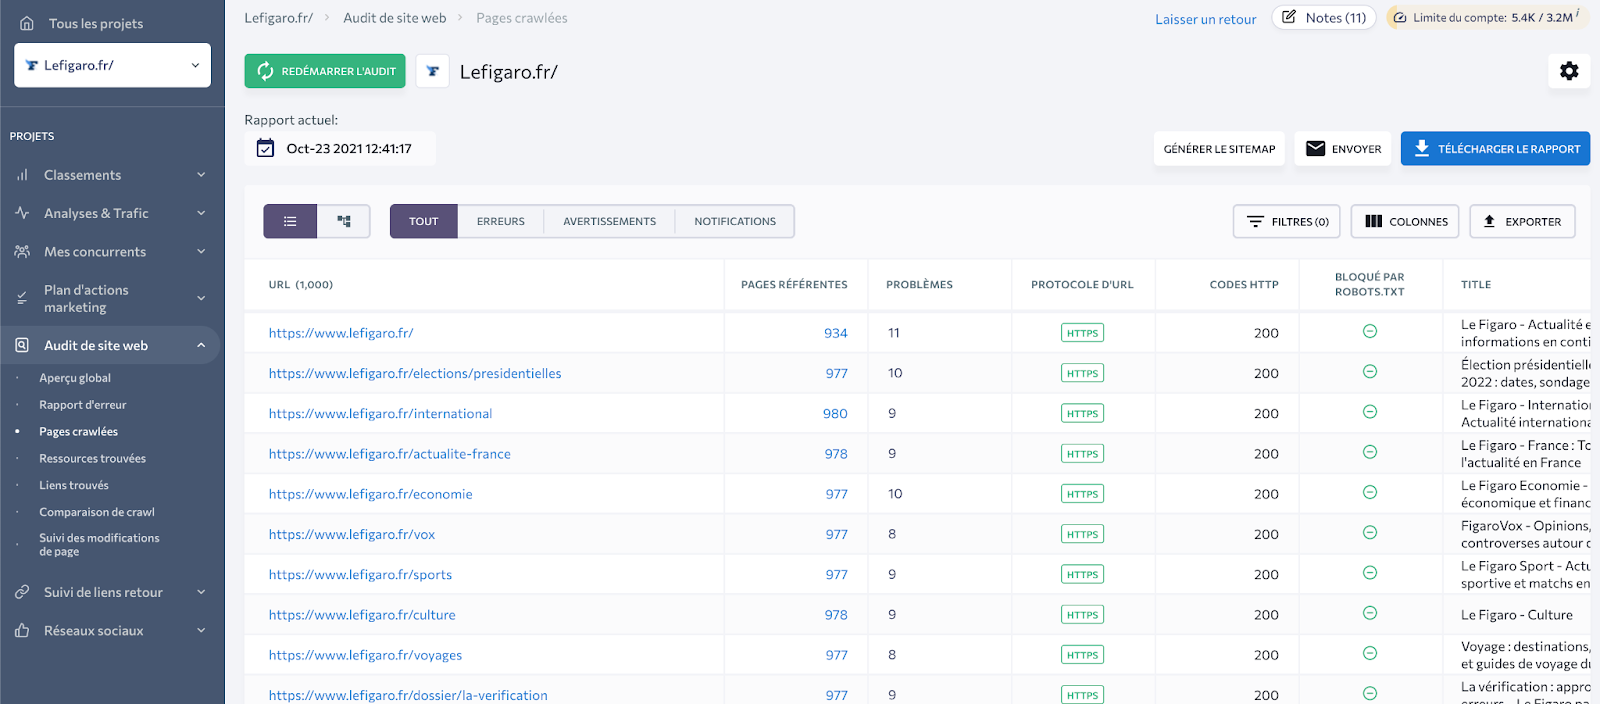Open the lefigaro.fr/culture URL link
This screenshot has width=1600, height=704.
click(x=362, y=615)
